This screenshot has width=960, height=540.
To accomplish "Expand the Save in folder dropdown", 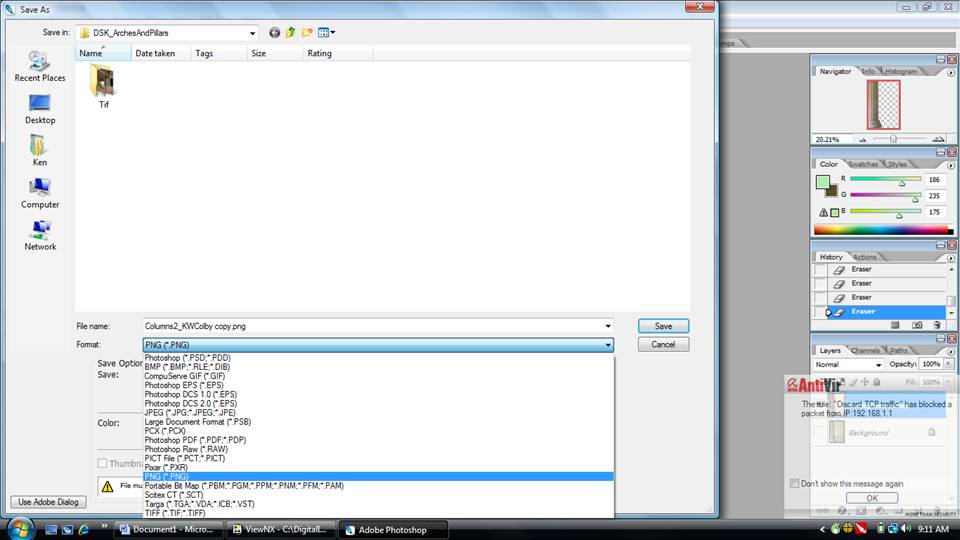I will pos(252,33).
